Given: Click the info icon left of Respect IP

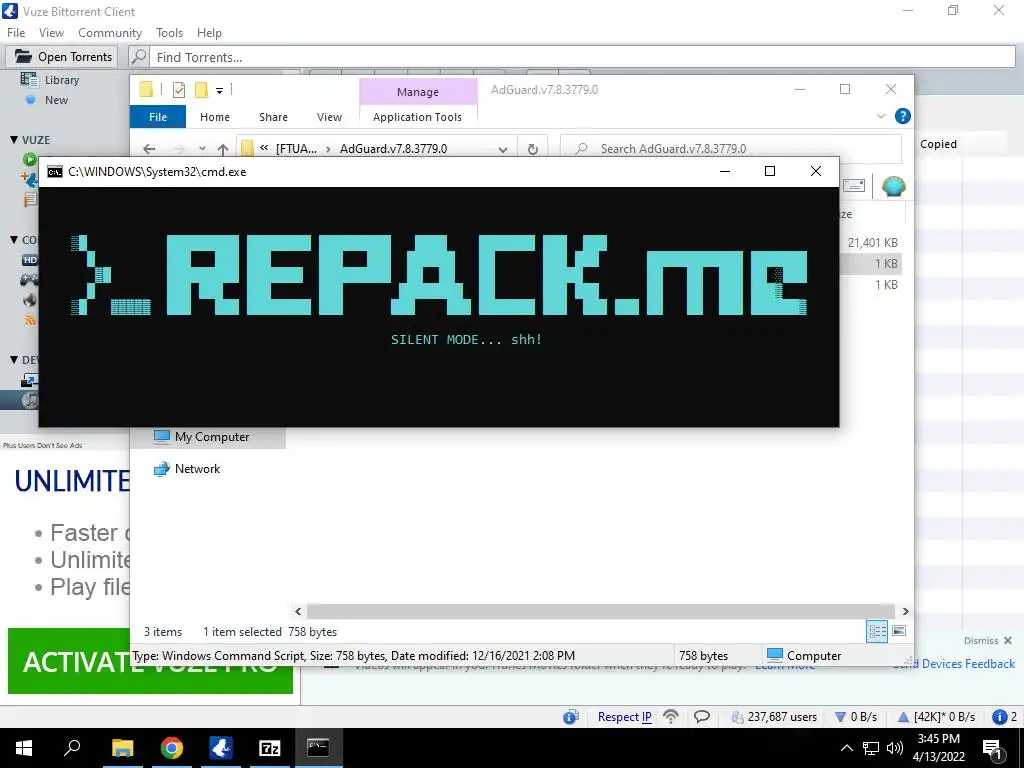Looking at the screenshot, I should [x=570, y=717].
